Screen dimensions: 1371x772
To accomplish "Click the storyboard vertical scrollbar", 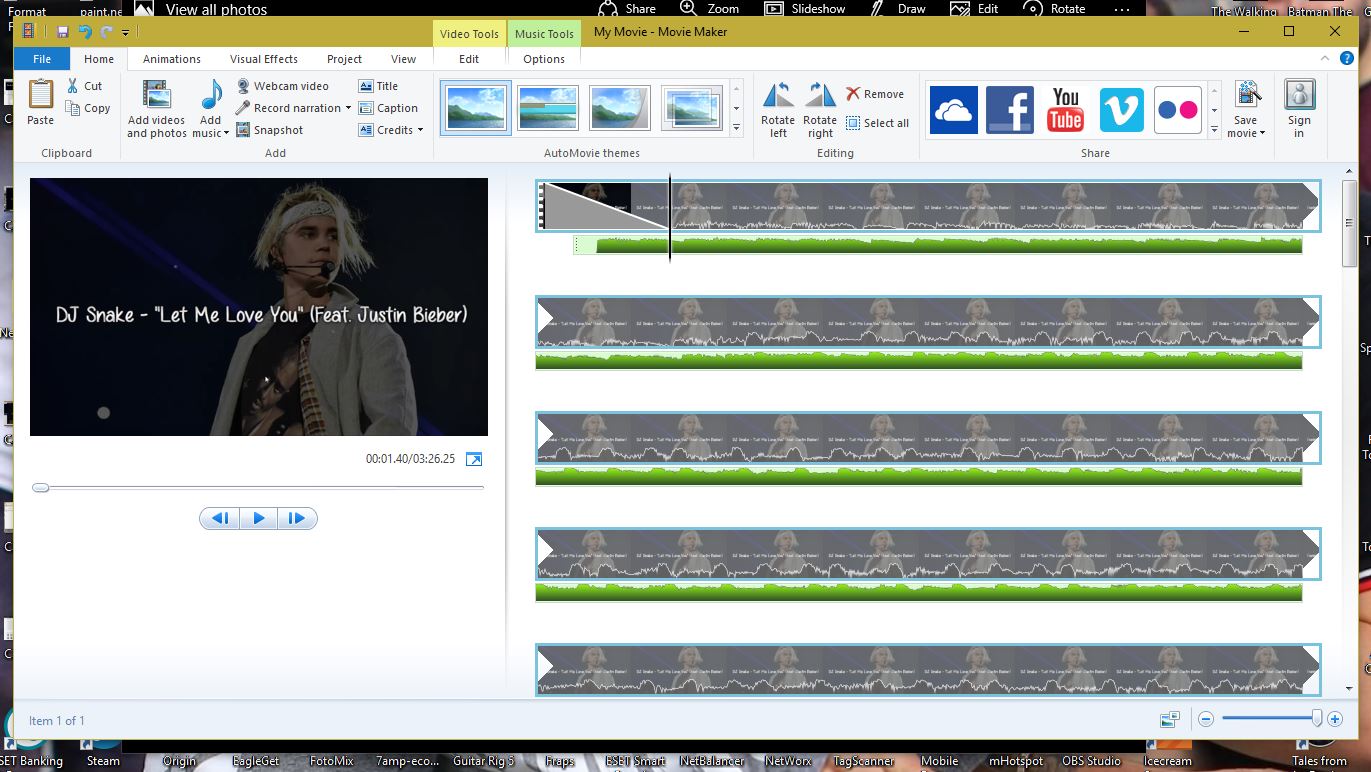I will tap(1350, 223).
